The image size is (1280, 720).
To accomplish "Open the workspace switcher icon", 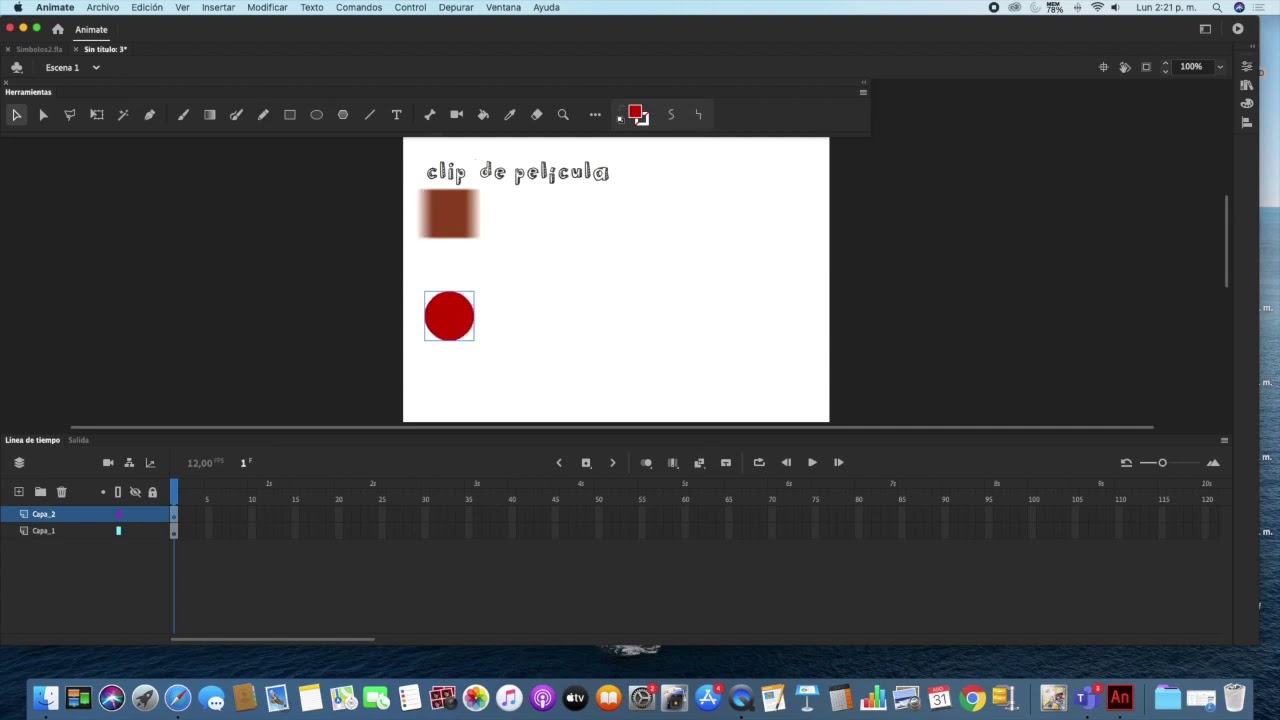I will (1205, 29).
